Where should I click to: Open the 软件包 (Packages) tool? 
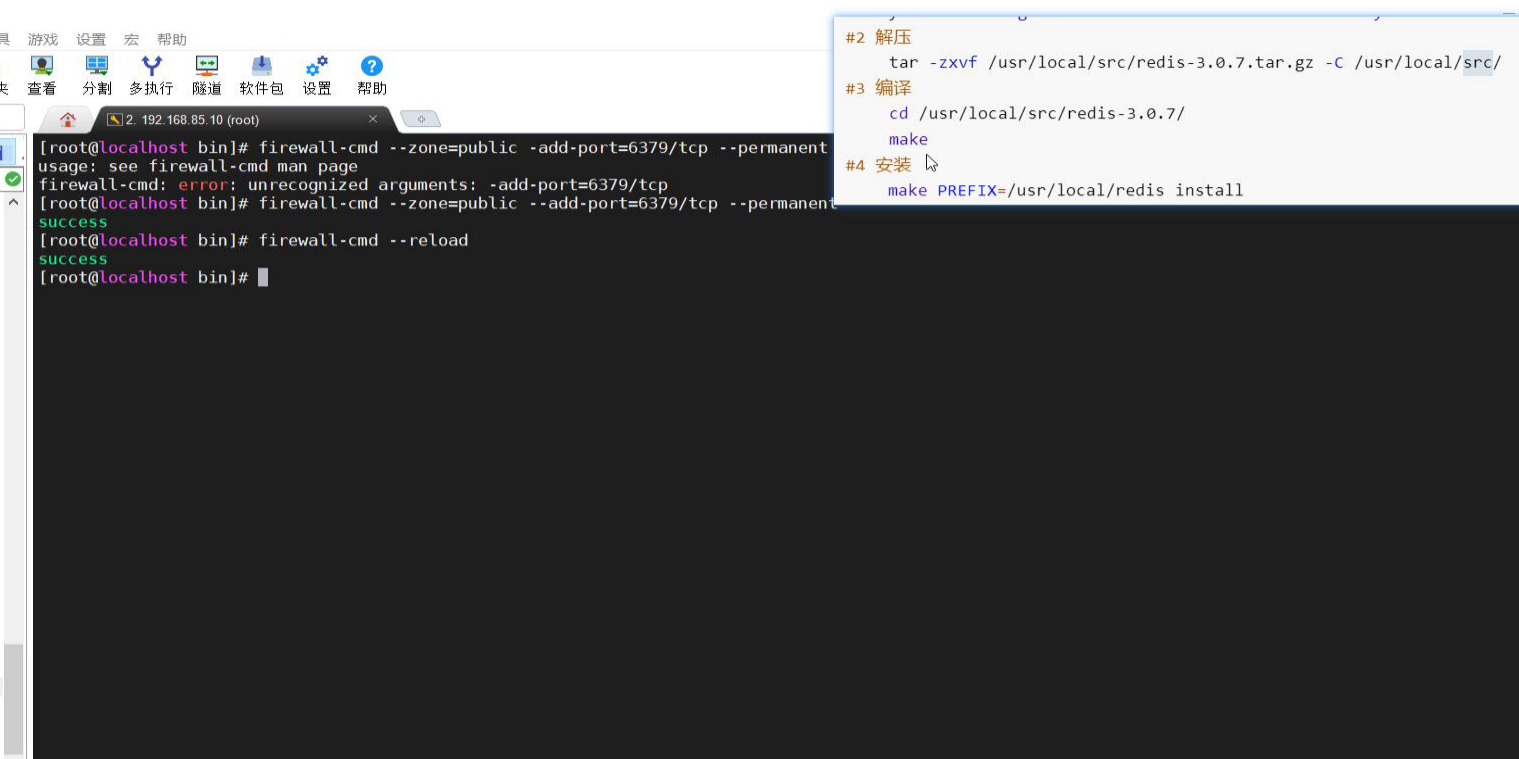coord(261,76)
